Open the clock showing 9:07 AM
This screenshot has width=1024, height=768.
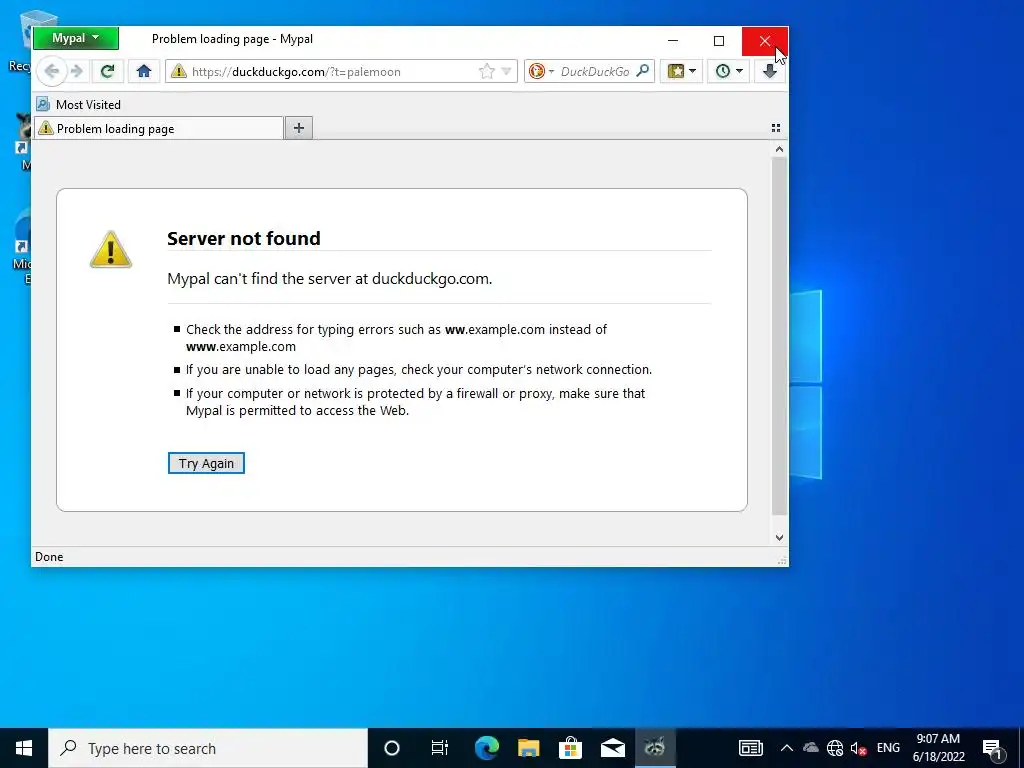pos(938,748)
